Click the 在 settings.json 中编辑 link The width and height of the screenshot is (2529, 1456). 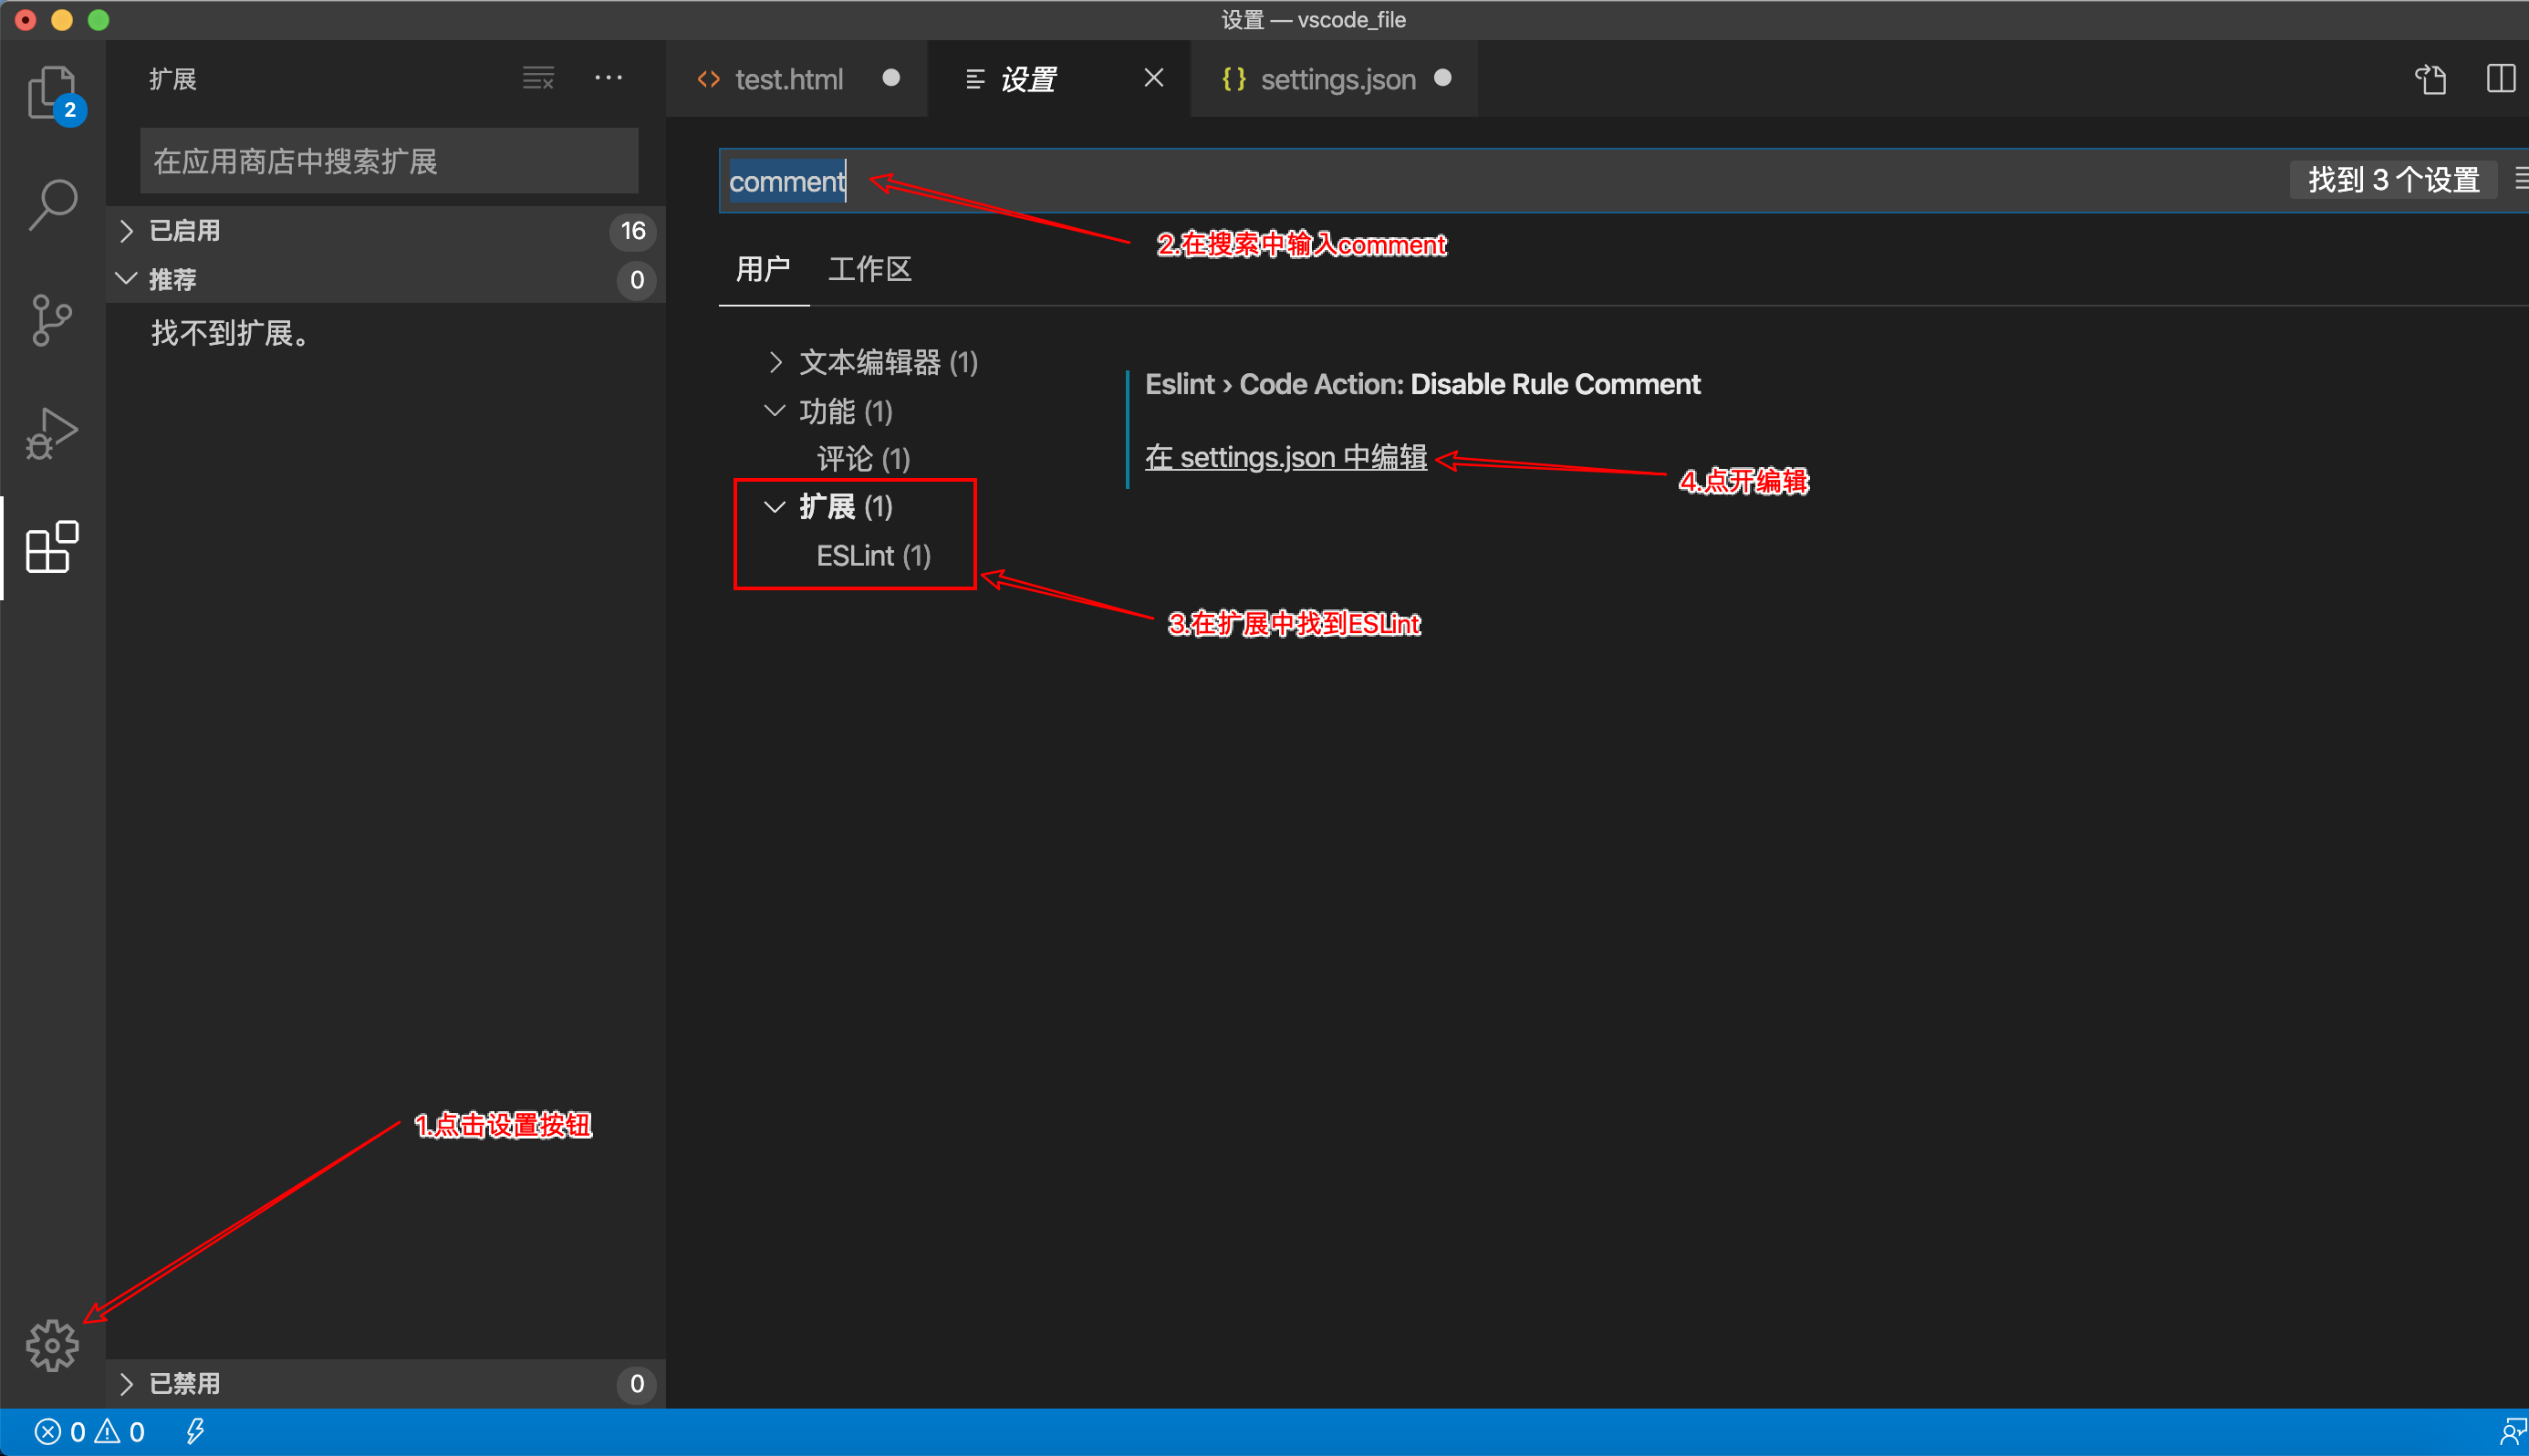click(x=1285, y=457)
